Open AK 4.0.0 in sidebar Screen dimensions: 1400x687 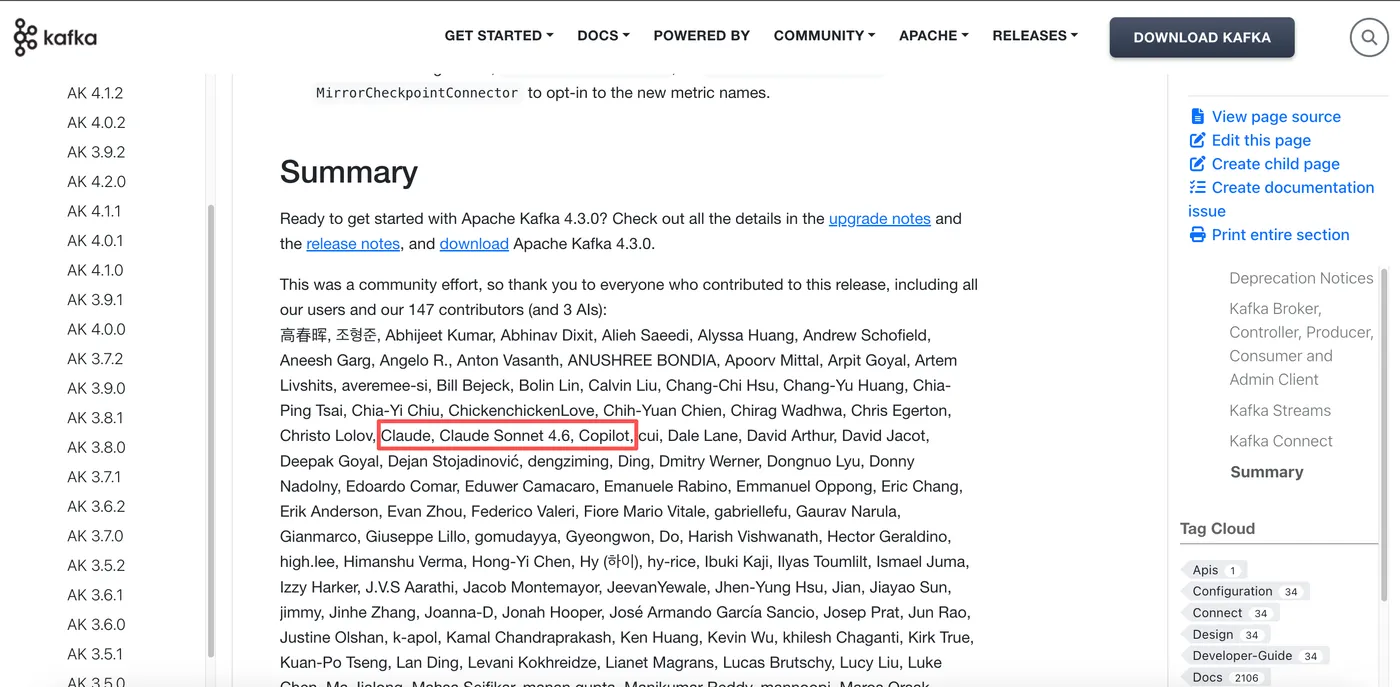pyautogui.click(x=96, y=329)
